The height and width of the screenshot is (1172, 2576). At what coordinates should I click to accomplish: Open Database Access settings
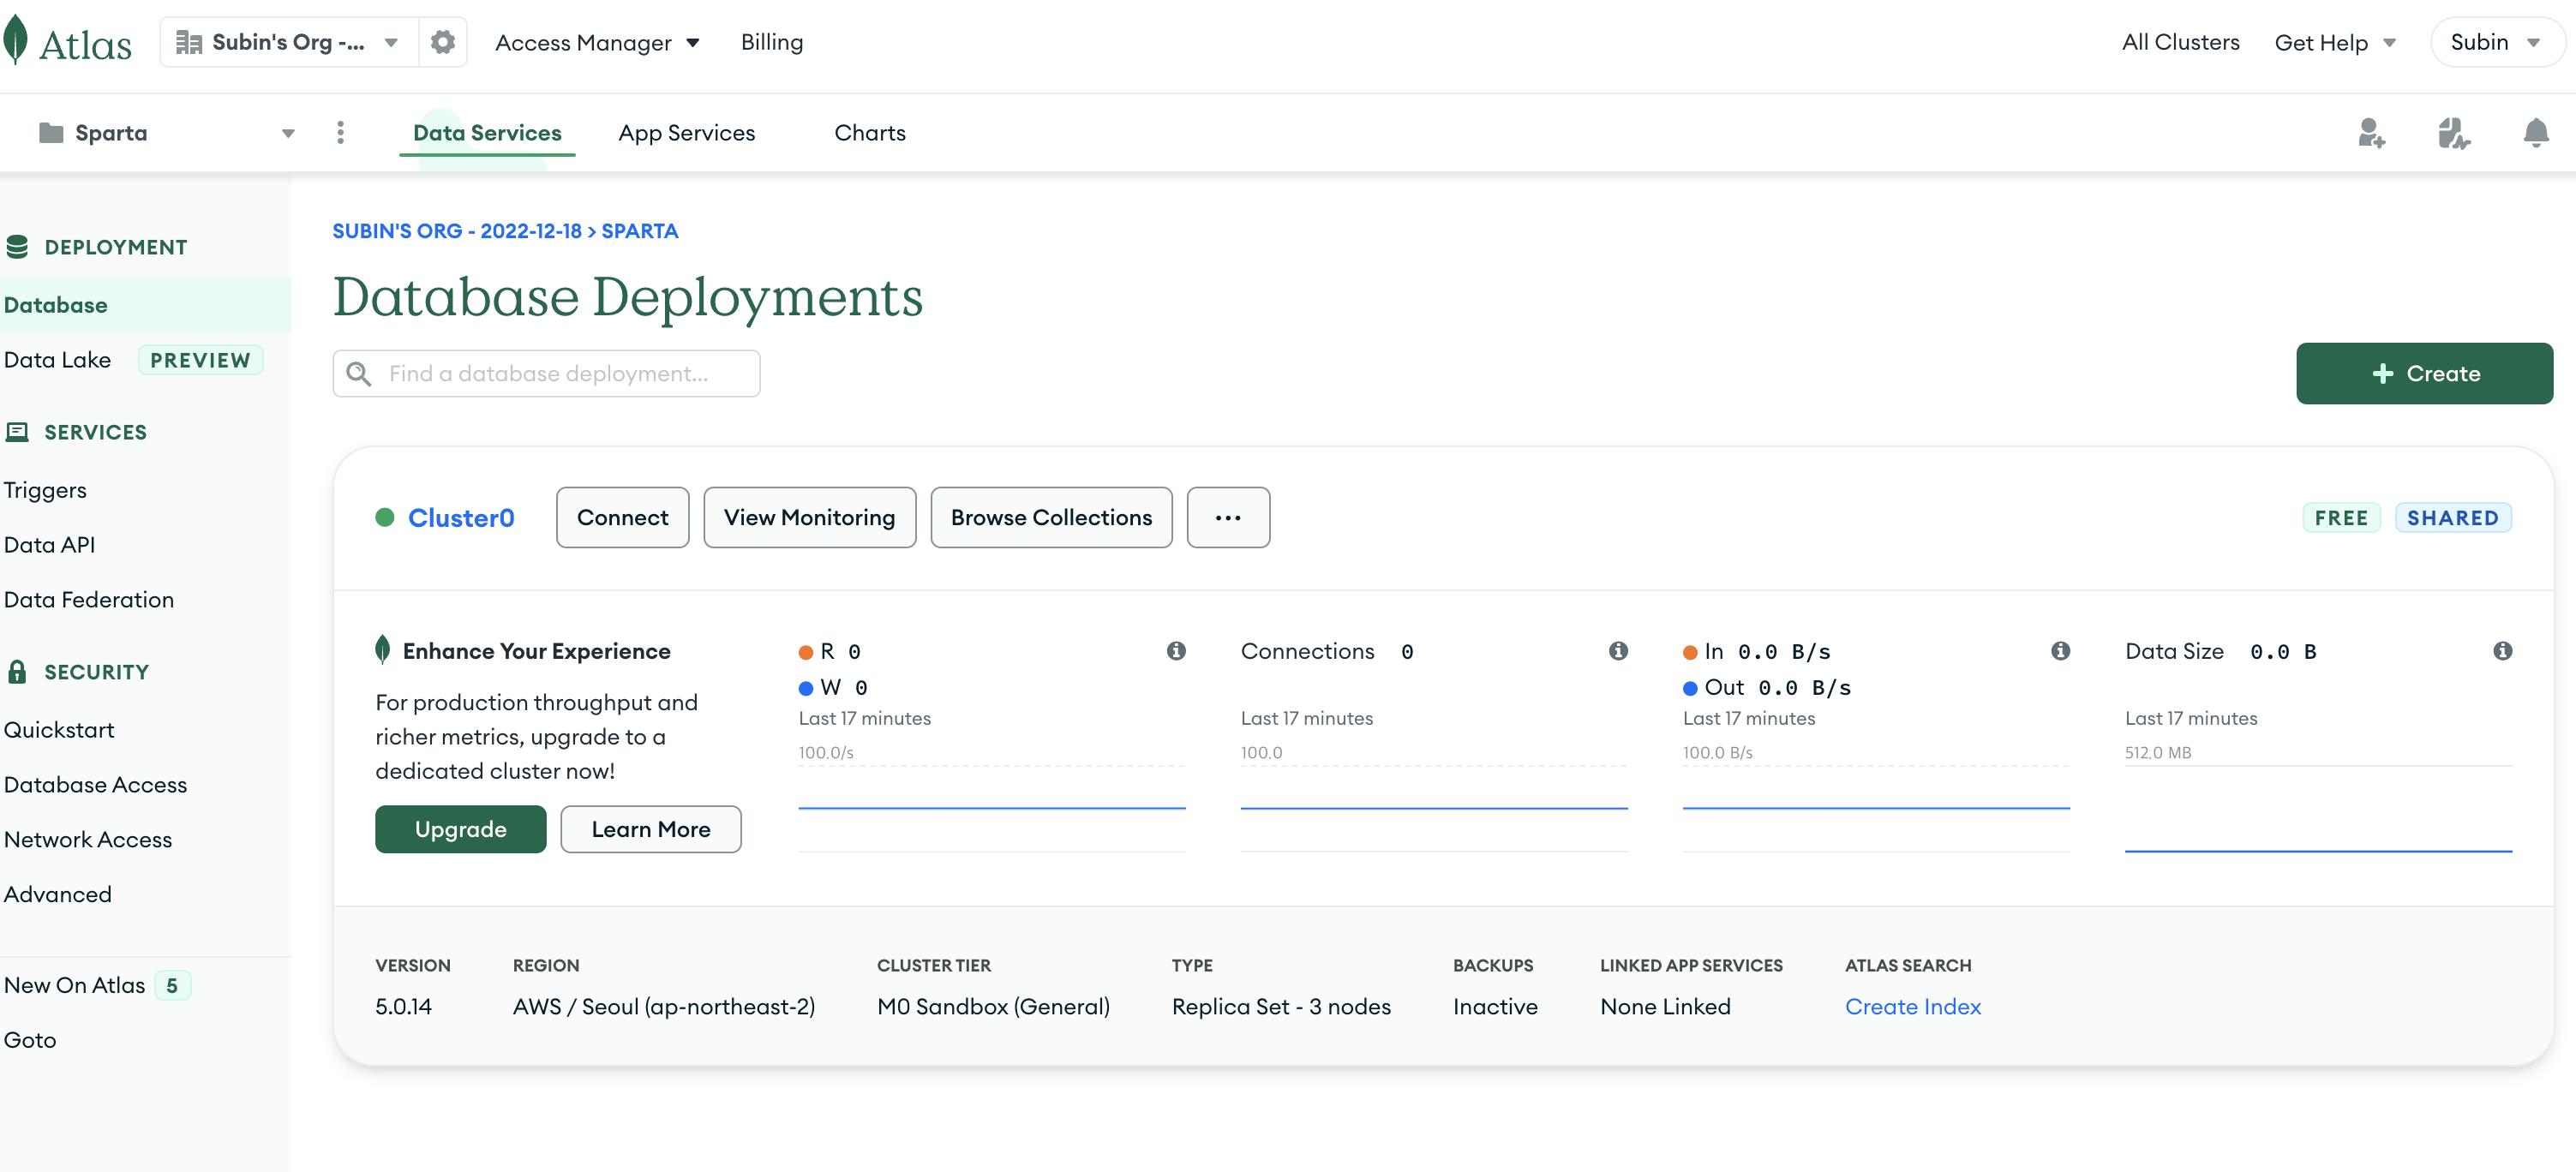point(95,785)
